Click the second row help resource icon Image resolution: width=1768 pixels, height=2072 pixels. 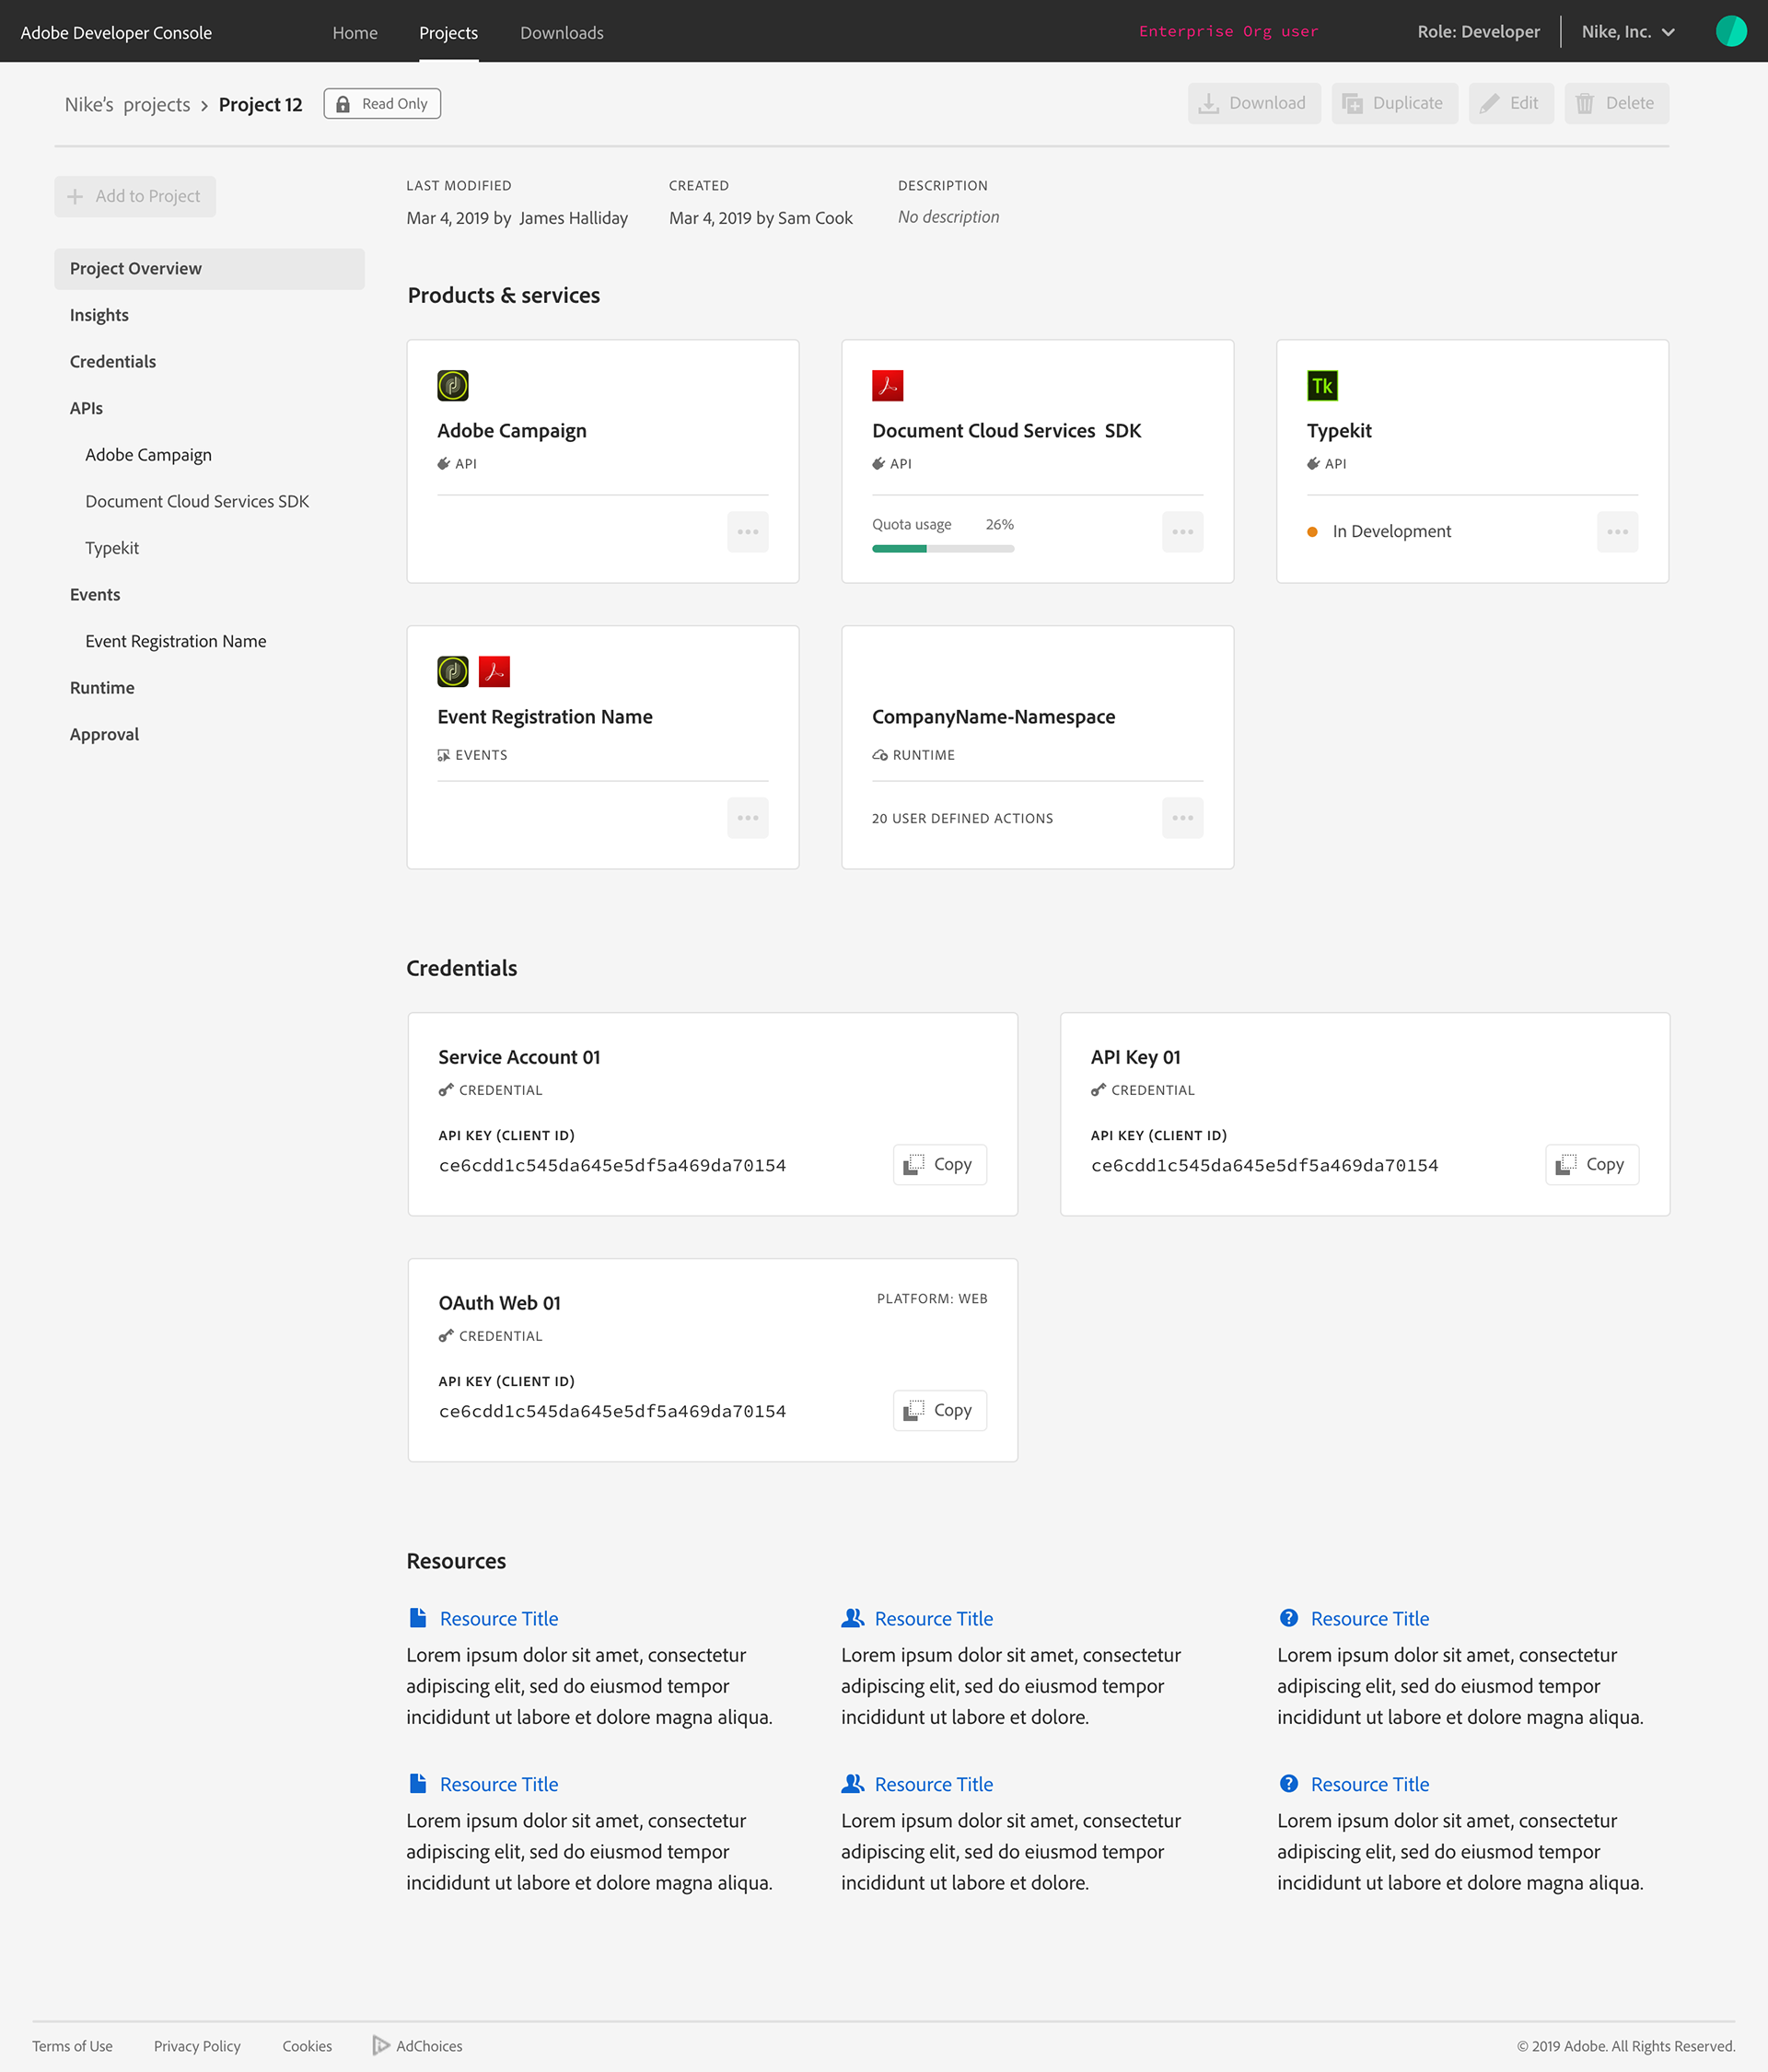1289,1784
